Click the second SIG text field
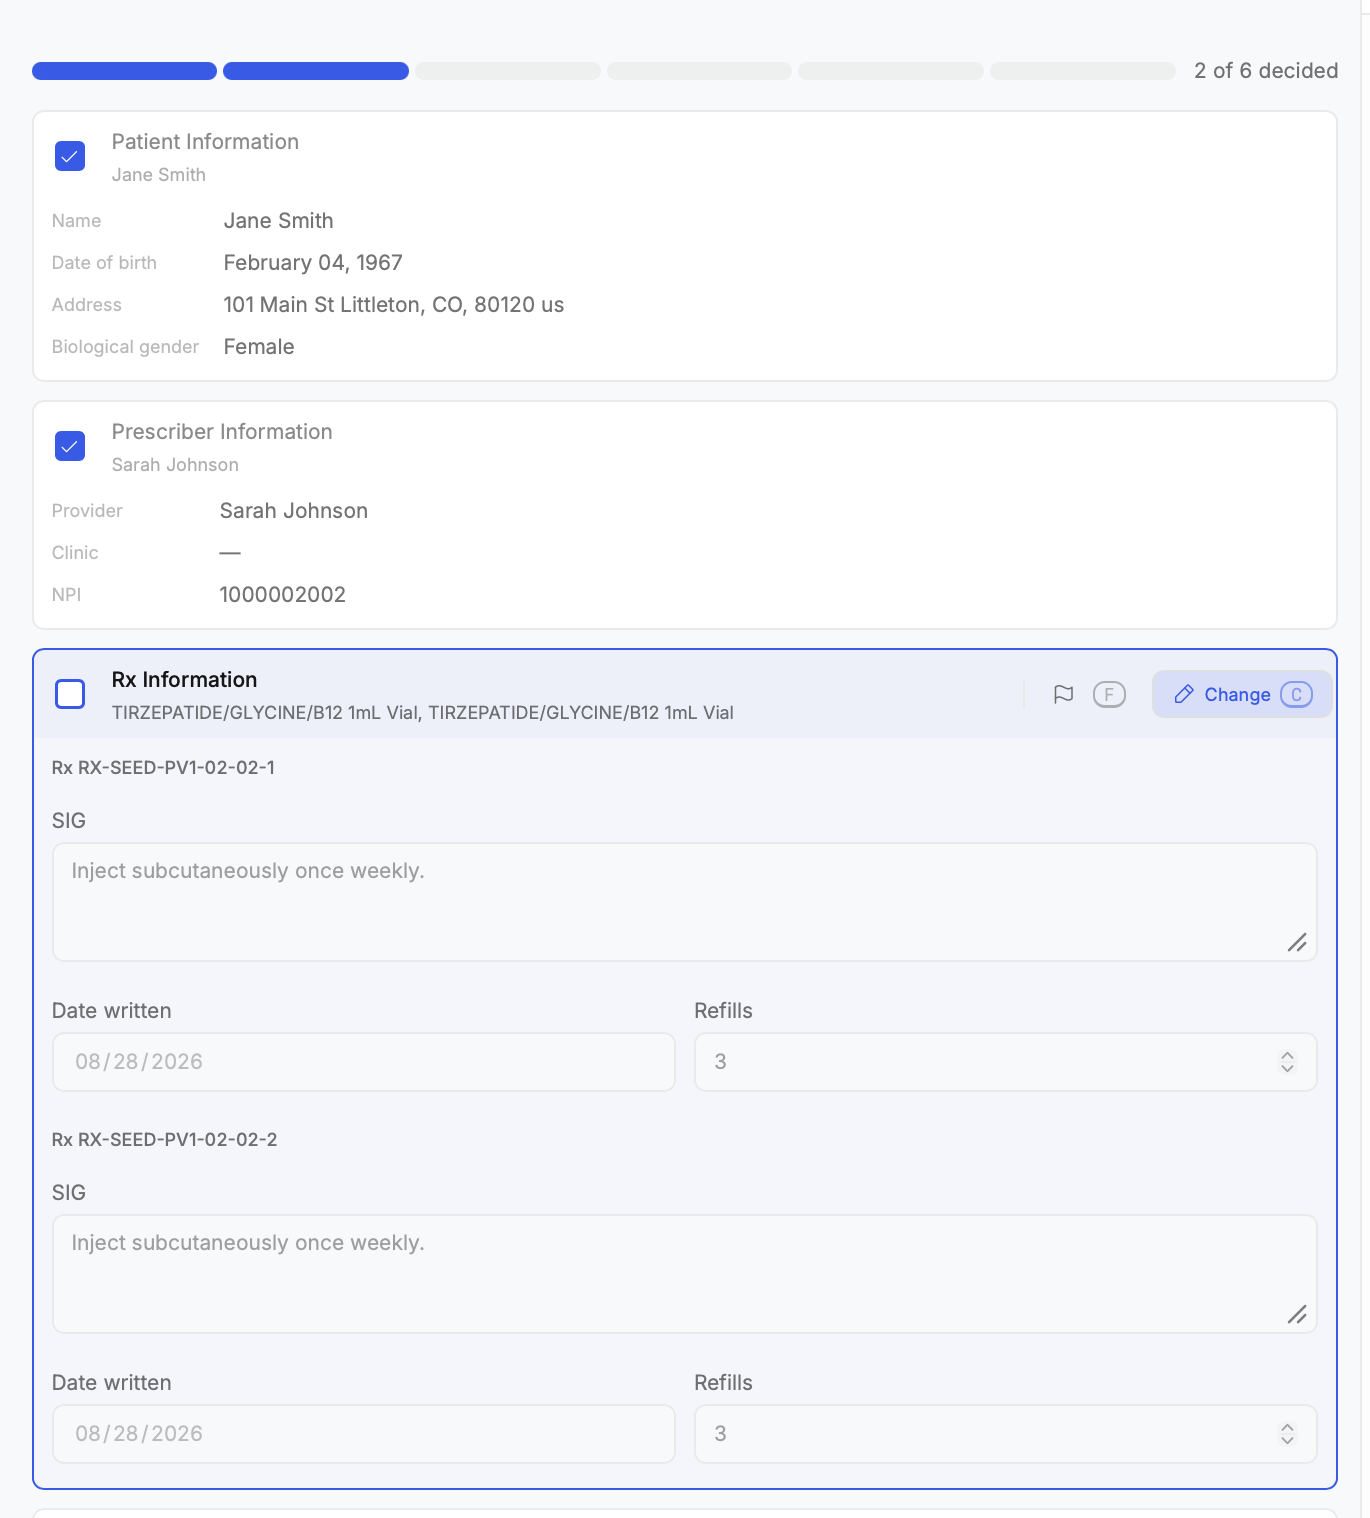Image resolution: width=1370 pixels, height=1518 pixels. coord(685,1274)
